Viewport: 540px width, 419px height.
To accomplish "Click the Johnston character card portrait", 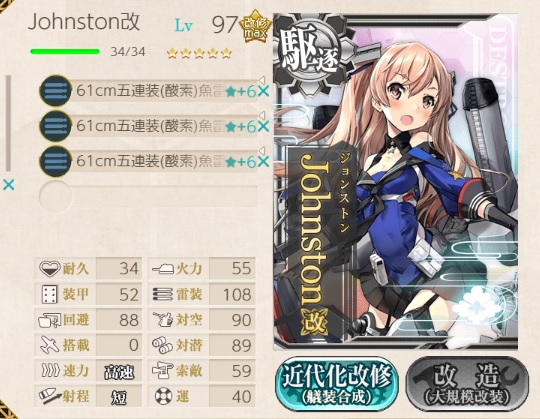I will [396, 182].
